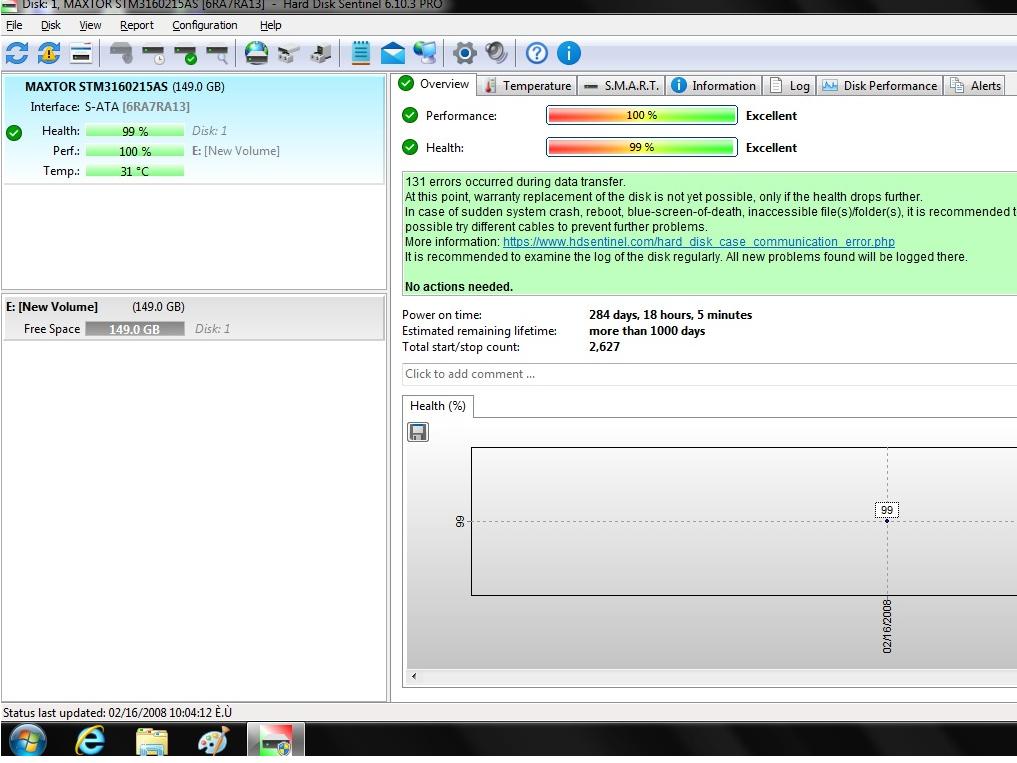
Task: Select the MAXTOR STM3160215AS disk entry
Action: pos(193,130)
